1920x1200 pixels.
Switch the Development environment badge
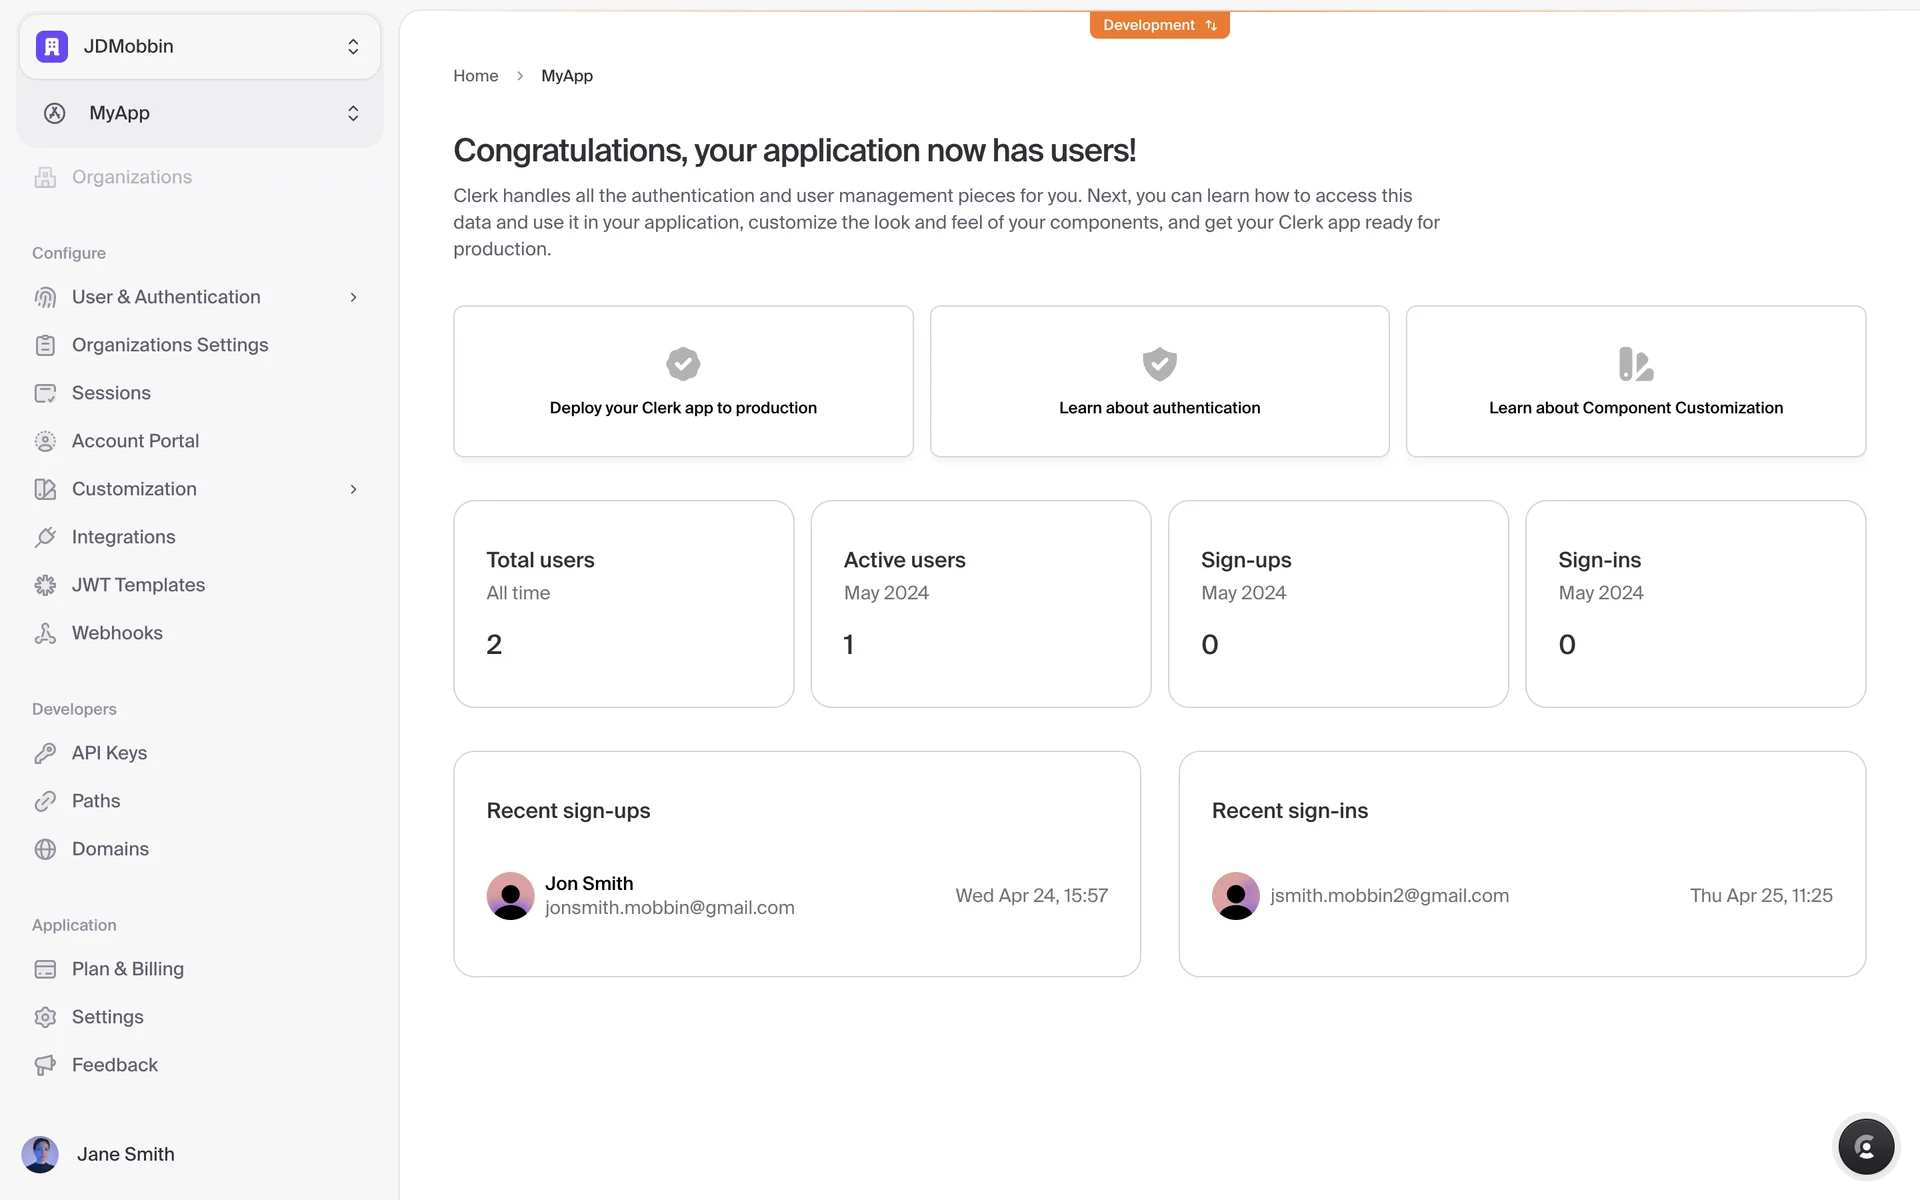(x=1159, y=25)
